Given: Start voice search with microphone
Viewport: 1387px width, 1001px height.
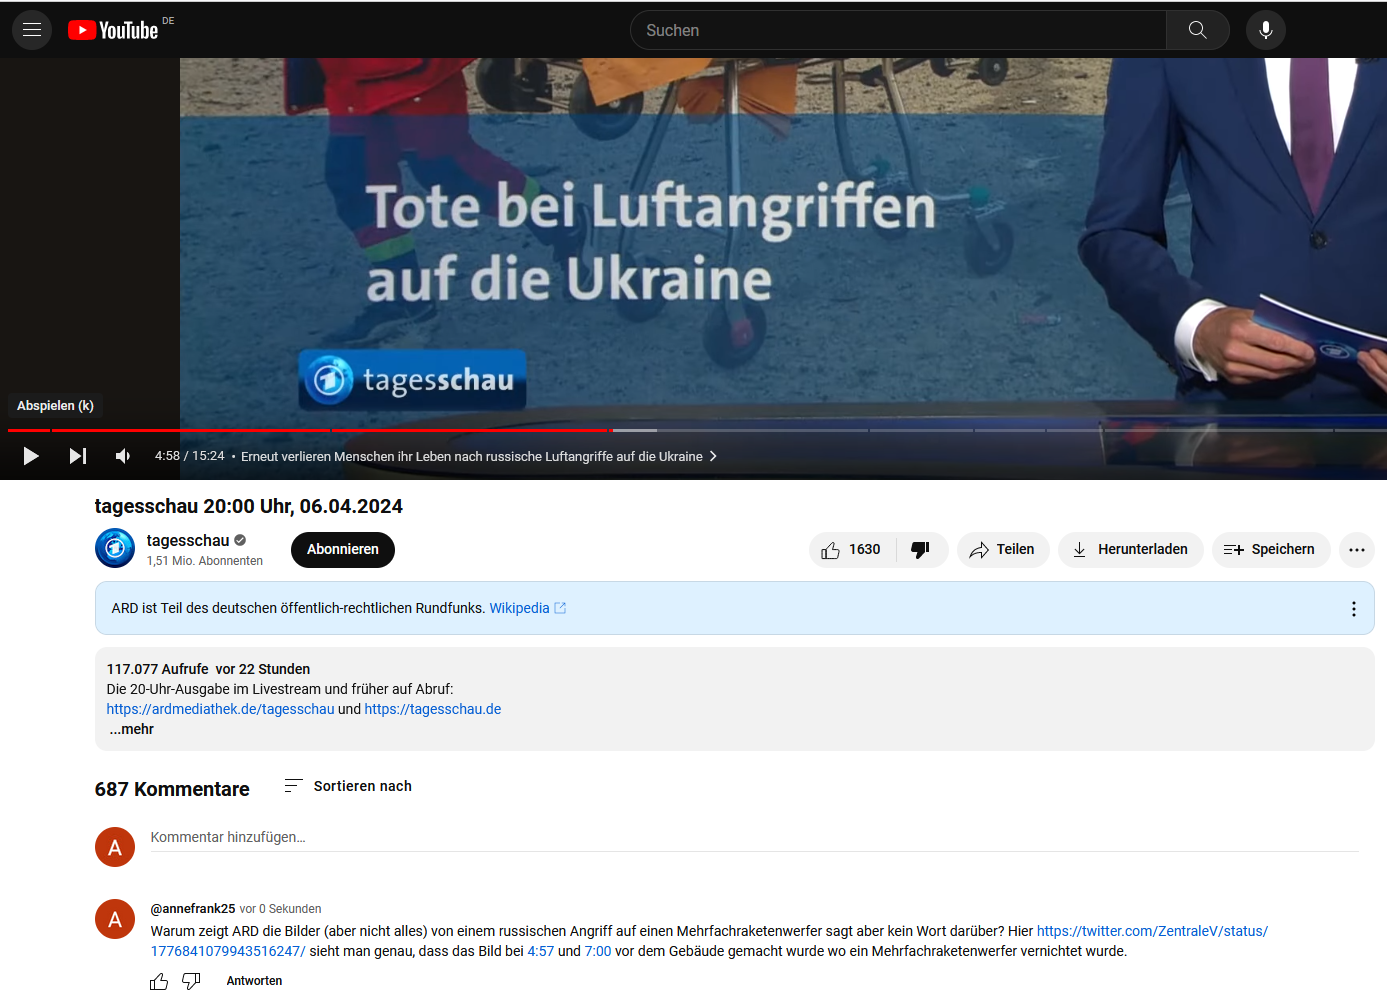Looking at the screenshot, I should point(1266,30).
